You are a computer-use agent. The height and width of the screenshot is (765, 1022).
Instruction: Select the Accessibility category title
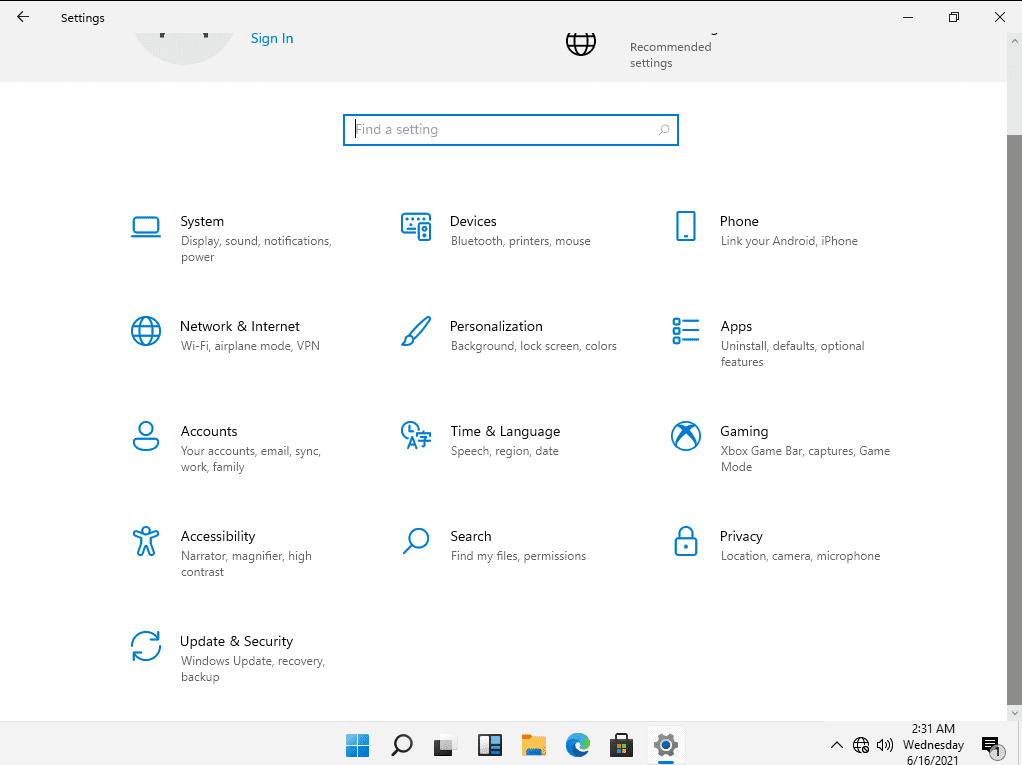pyautogui.click(x=218, y=536)
